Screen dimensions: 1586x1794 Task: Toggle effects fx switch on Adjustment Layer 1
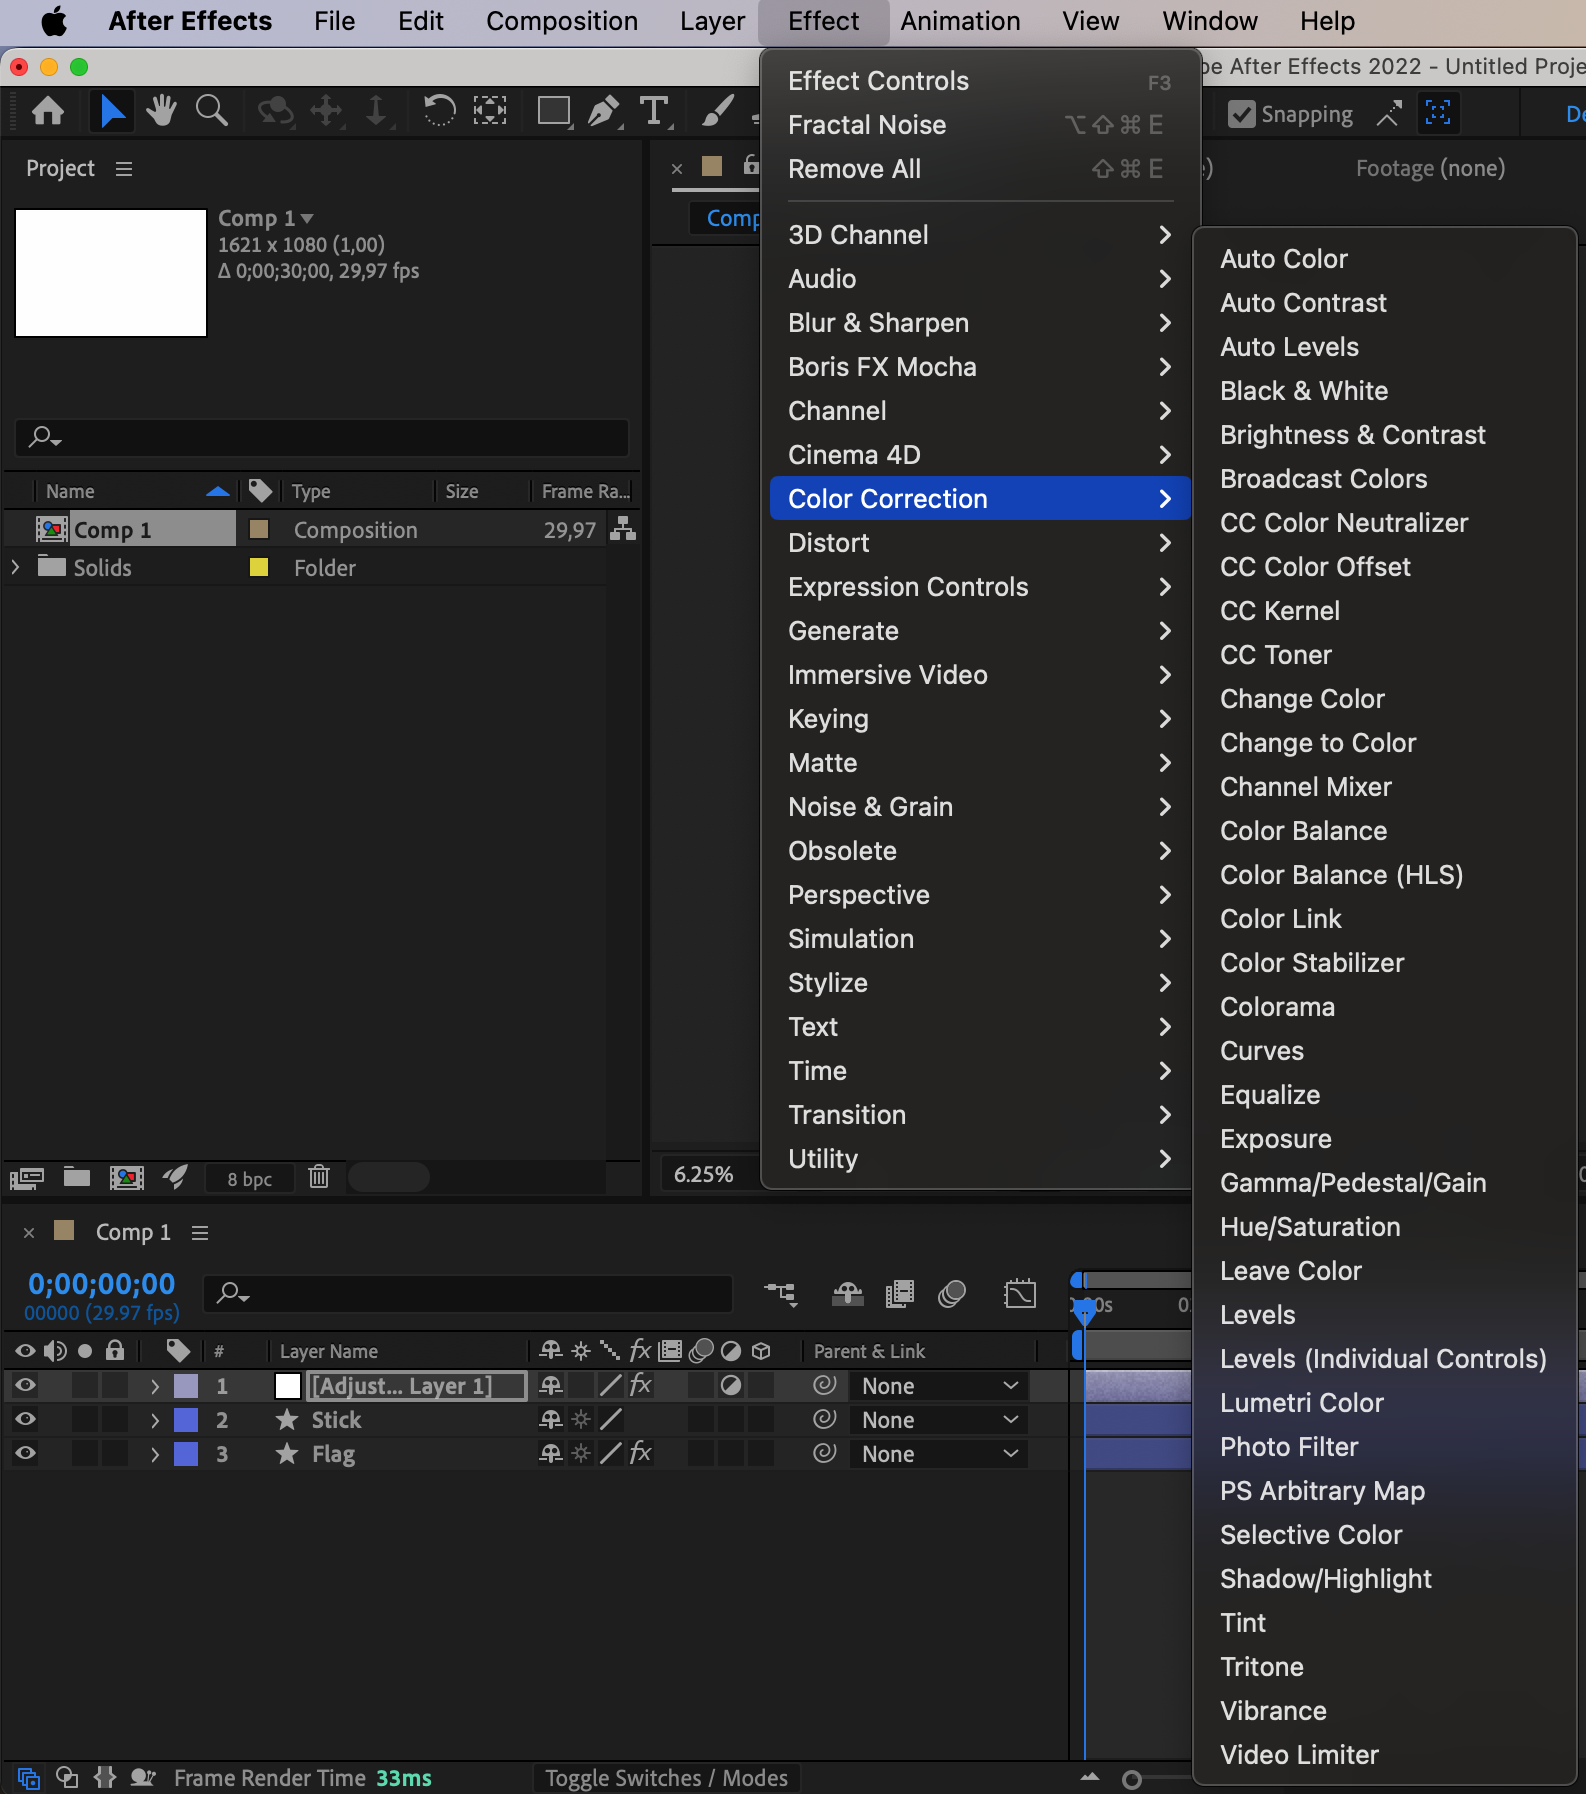pyautogui.click(x=641, y=1385)
